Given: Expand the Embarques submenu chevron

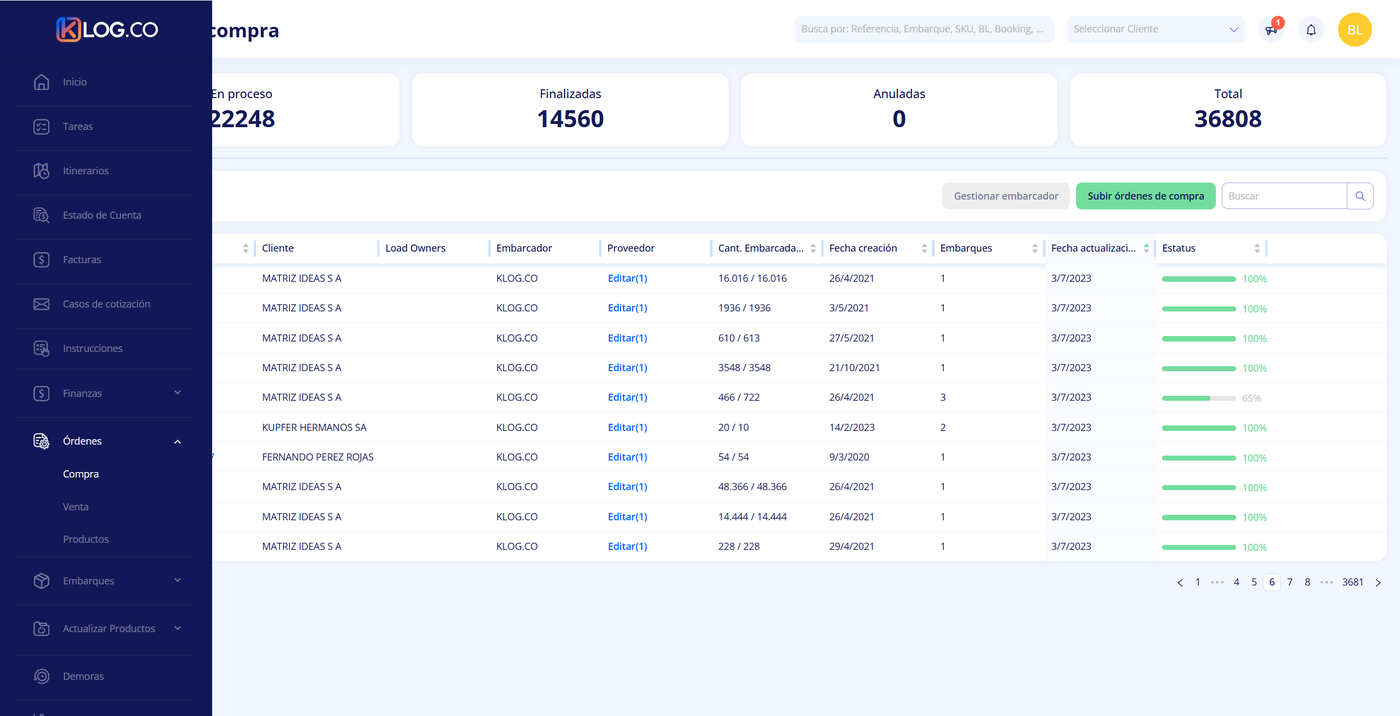Looking at the screenshot, I should pos(177,580).
